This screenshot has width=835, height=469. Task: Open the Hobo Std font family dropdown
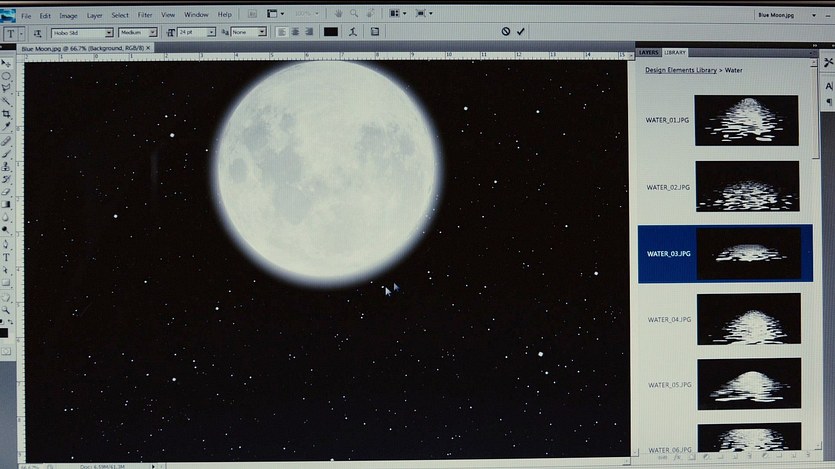(x=82, y=32)
